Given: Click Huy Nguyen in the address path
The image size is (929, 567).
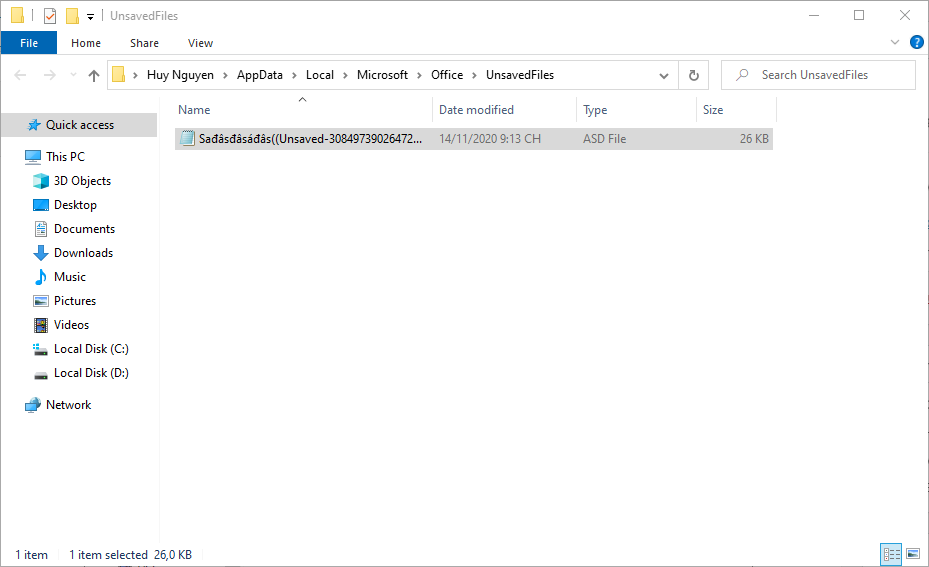Looking at the screenshot, I should [180, 75].
